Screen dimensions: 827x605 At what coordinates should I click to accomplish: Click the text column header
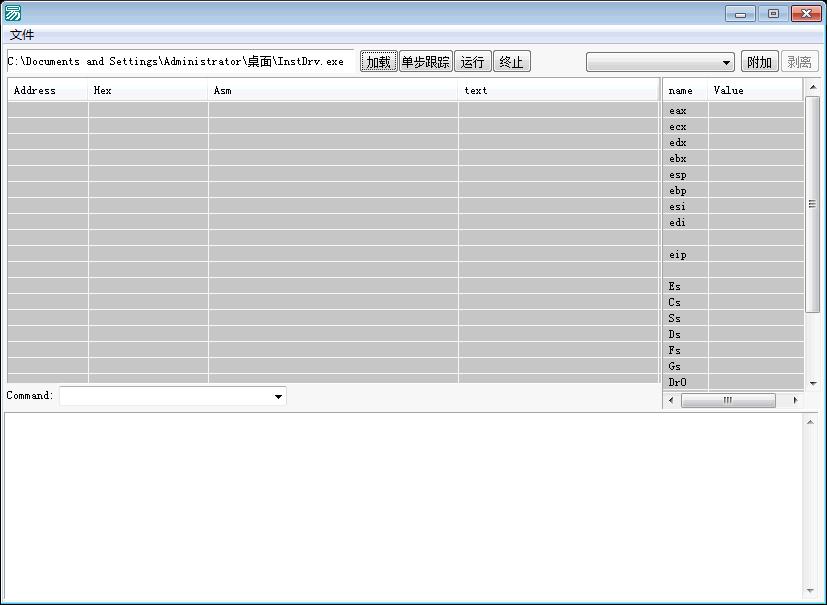[559, 90]
